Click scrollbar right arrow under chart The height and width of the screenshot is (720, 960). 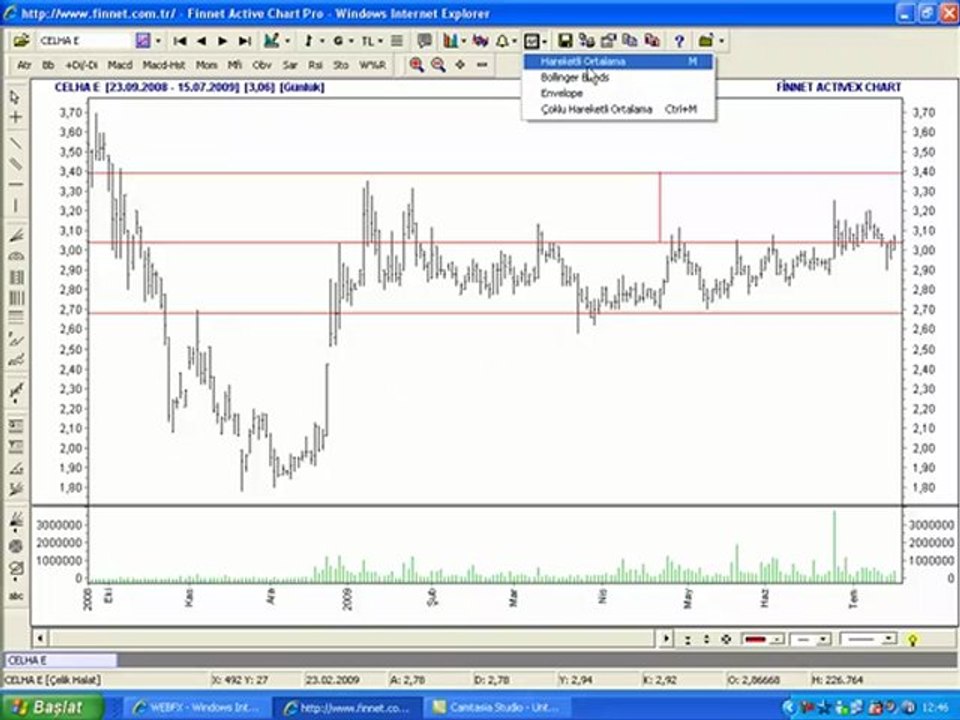point(666,639)
